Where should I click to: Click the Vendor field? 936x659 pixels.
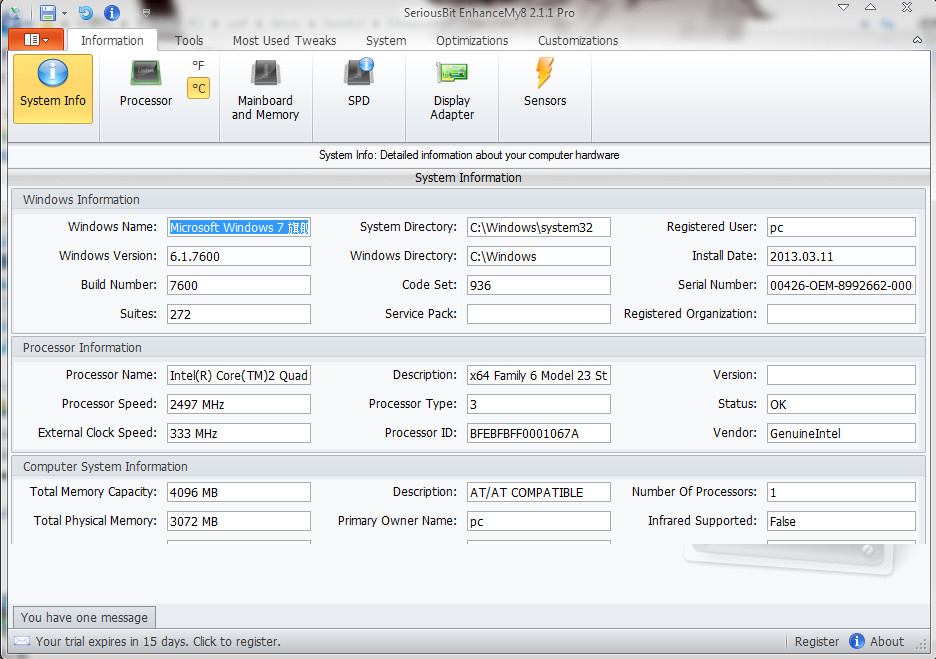(841, 433)
